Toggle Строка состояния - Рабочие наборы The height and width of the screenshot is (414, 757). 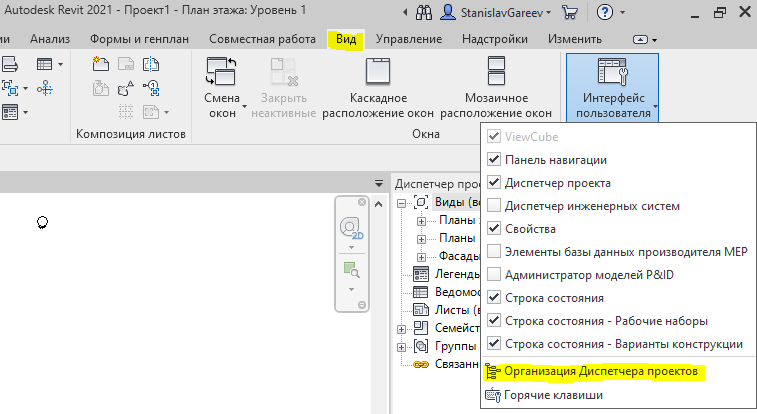tap(493, 320)
